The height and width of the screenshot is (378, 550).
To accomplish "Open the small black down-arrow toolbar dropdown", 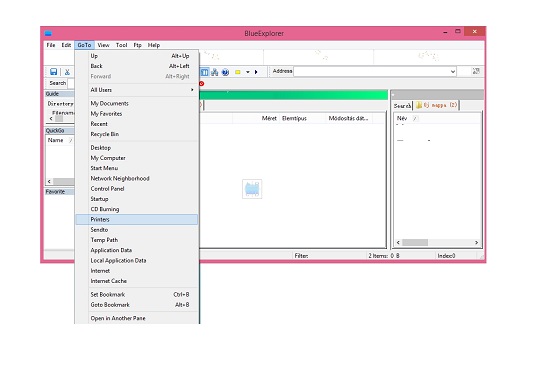I will click(x=248, y=72).
